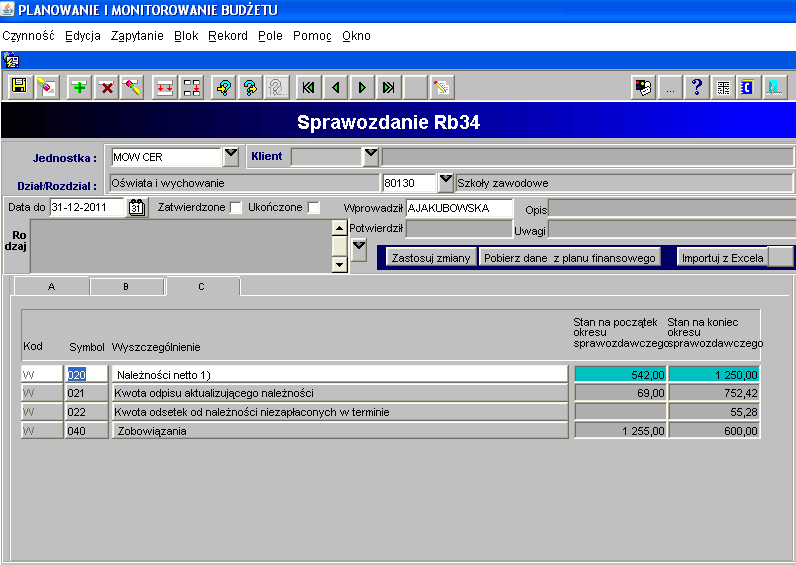Click the clear record eraser icon
796x565 pixels.
pos(131,87)
